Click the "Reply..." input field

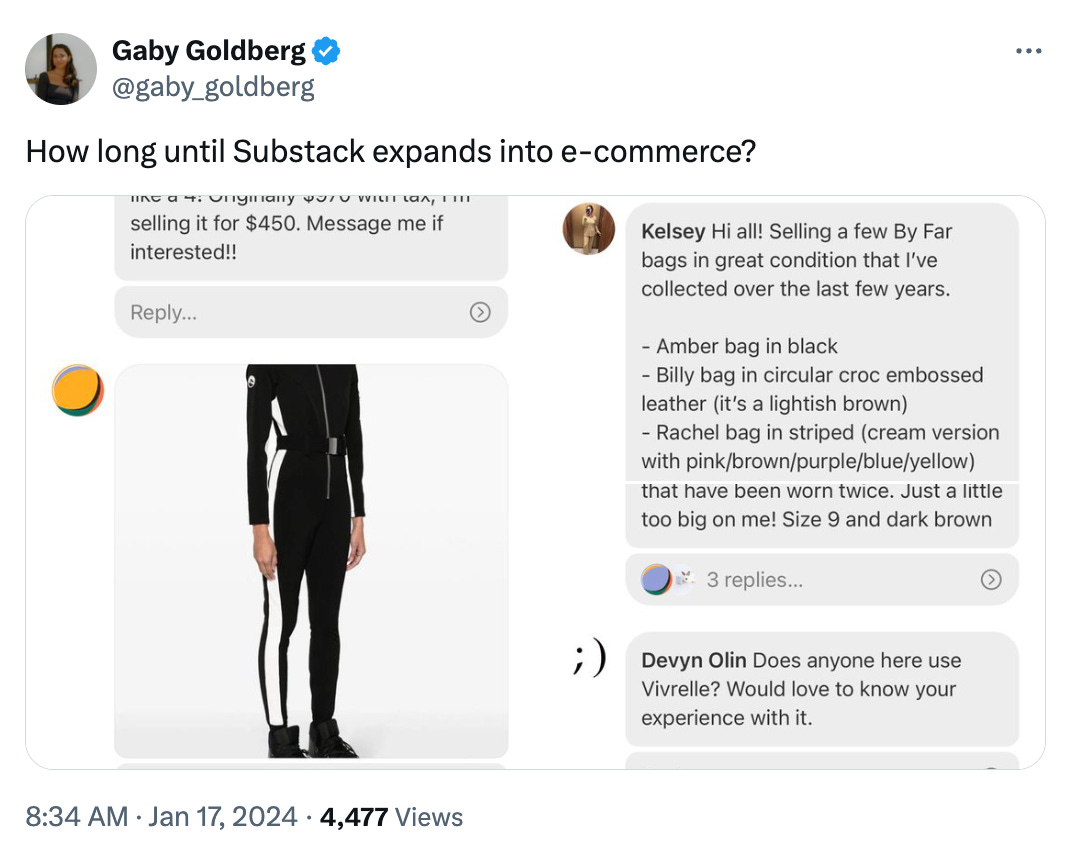[200, 312]
